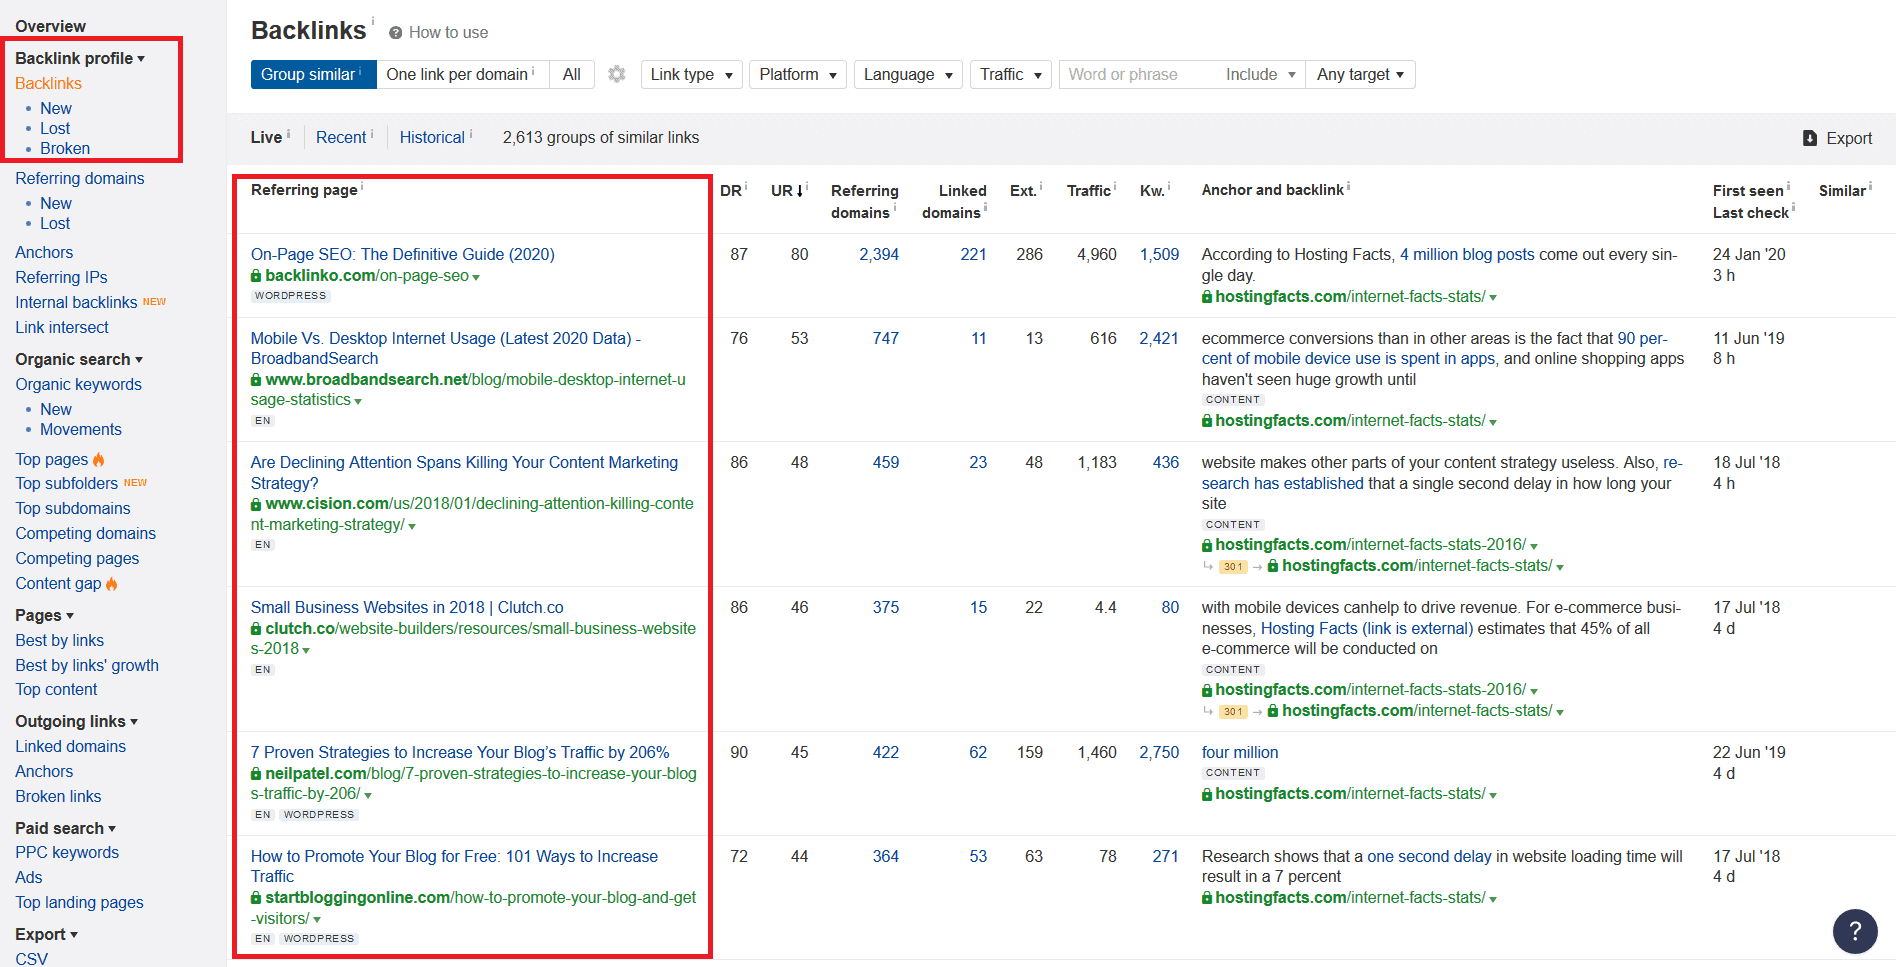Select the All links mode
Image resolution: width=1897 pixels, height=967 pixels.
click(x=572, y=74)
